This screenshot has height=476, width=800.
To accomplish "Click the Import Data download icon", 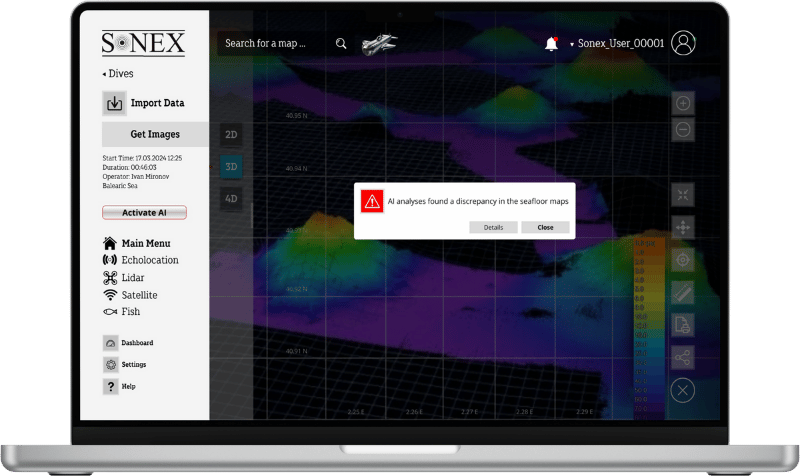I will [114, 103].
